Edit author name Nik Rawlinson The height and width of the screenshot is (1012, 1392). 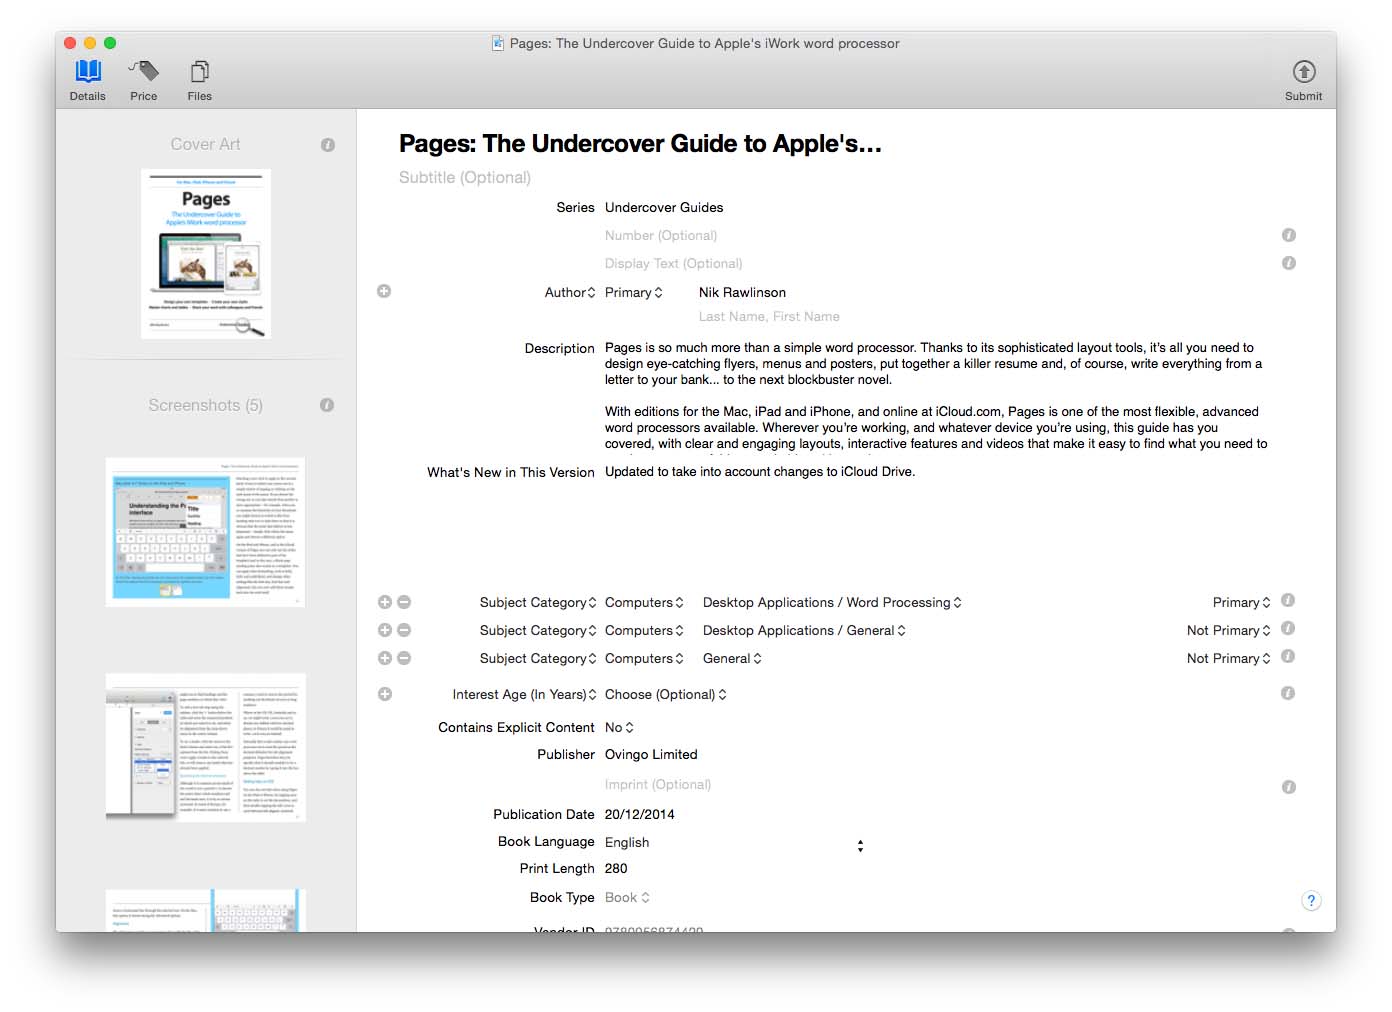[x=742, y=292]
